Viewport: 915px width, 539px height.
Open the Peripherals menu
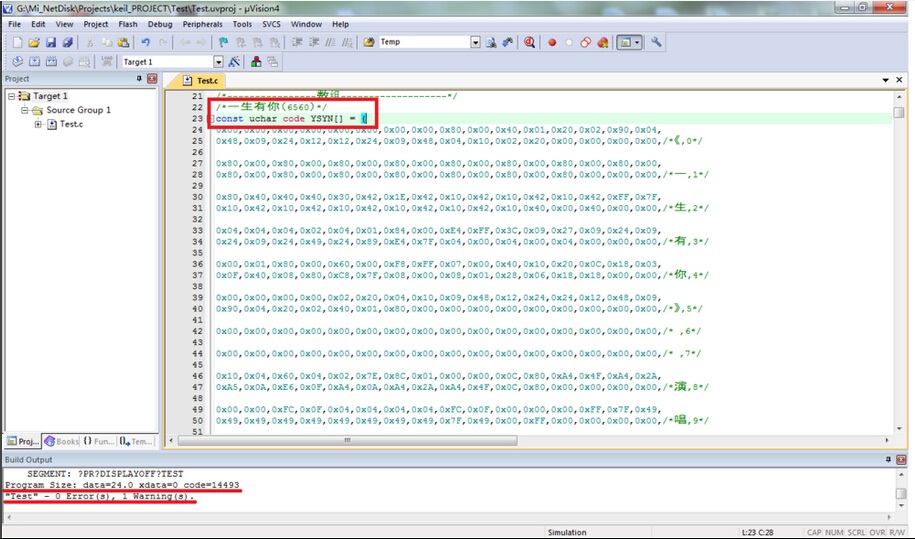(x=203, y=24)
